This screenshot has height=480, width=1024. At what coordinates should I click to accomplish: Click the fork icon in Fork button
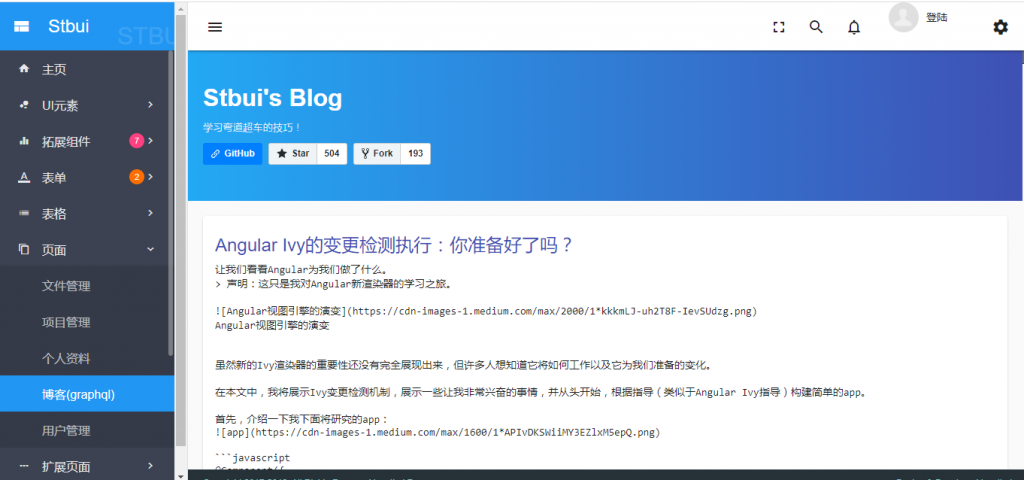click(x=365, y=153)
